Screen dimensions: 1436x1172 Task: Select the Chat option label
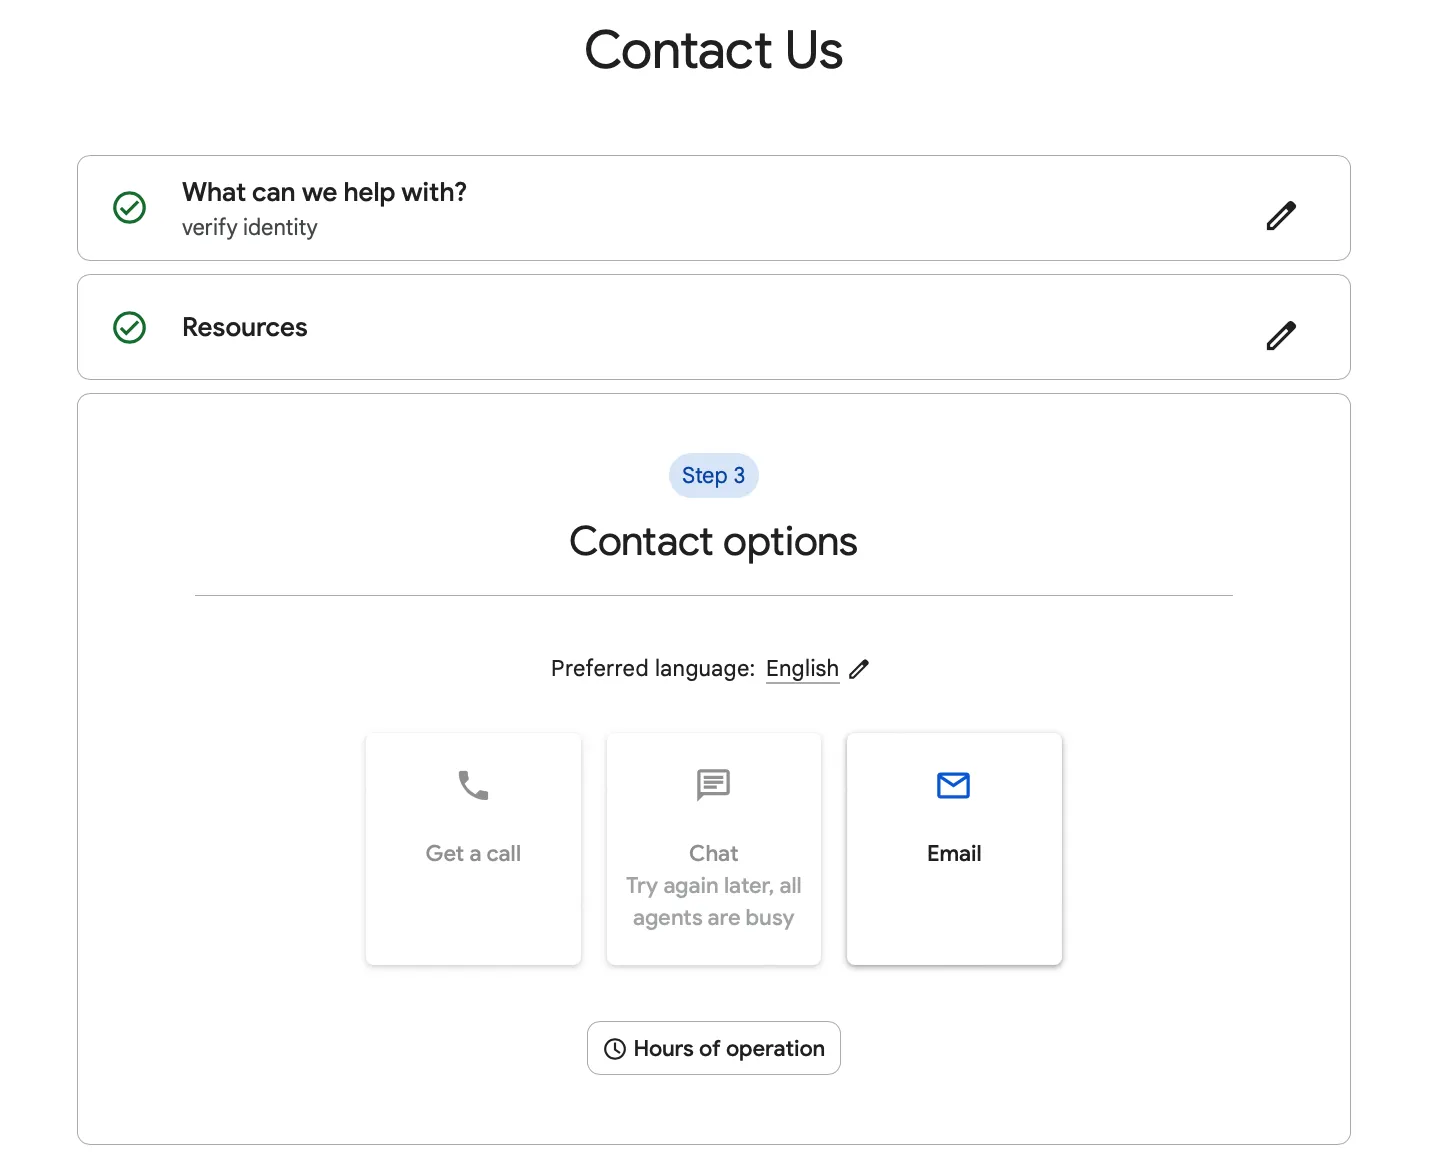[x=713, y=853]
